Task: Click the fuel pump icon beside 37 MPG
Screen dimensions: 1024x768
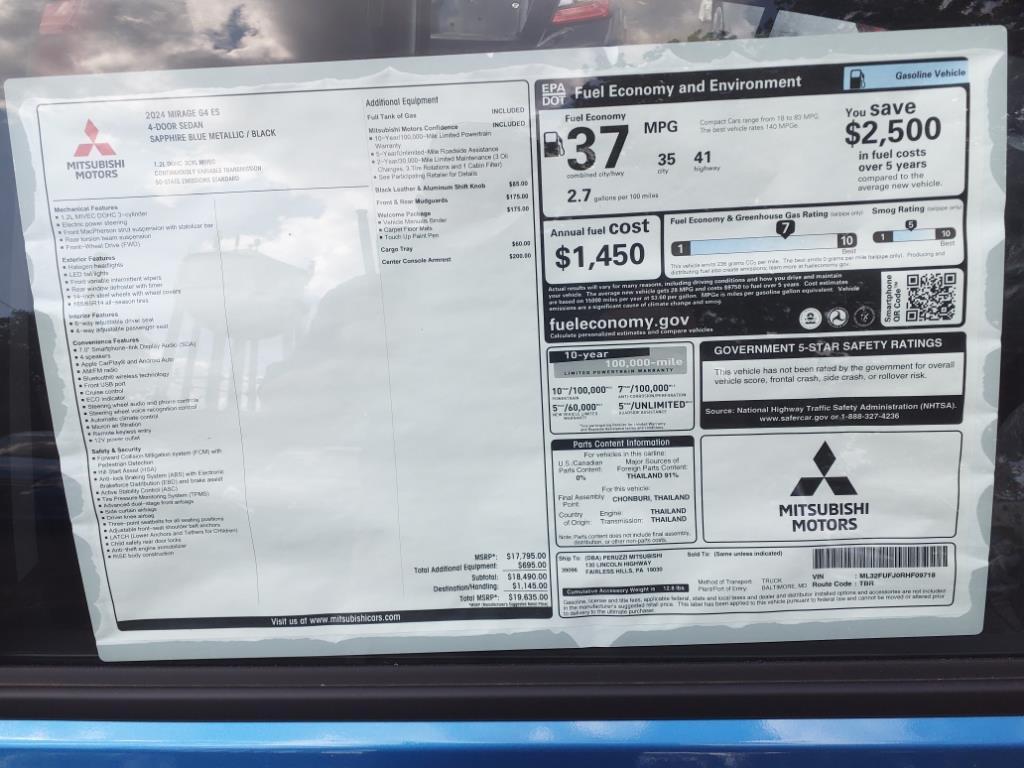Action: [553, 144]
